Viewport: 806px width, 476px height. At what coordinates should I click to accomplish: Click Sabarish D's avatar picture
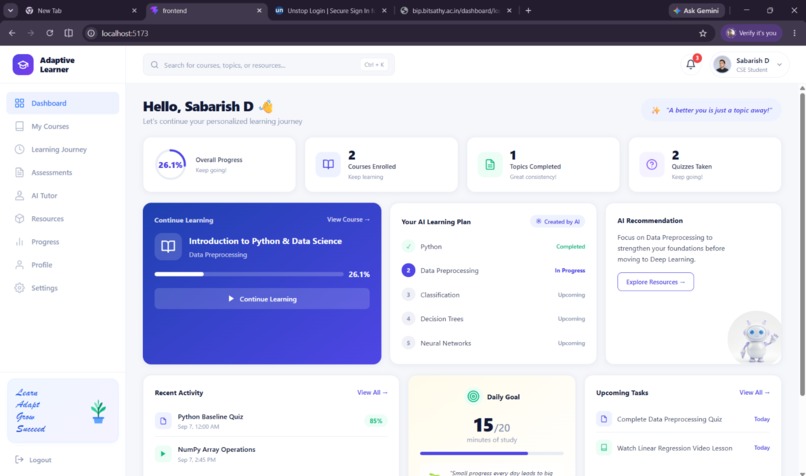[x=722, y=65]
